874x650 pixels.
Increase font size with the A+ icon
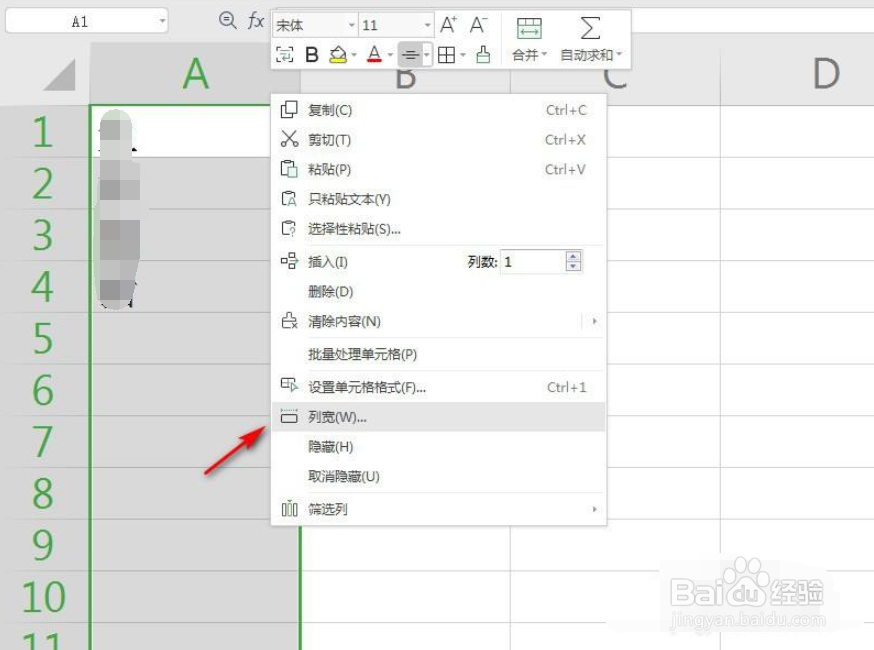pyautogui.click(x=448, y=23)
